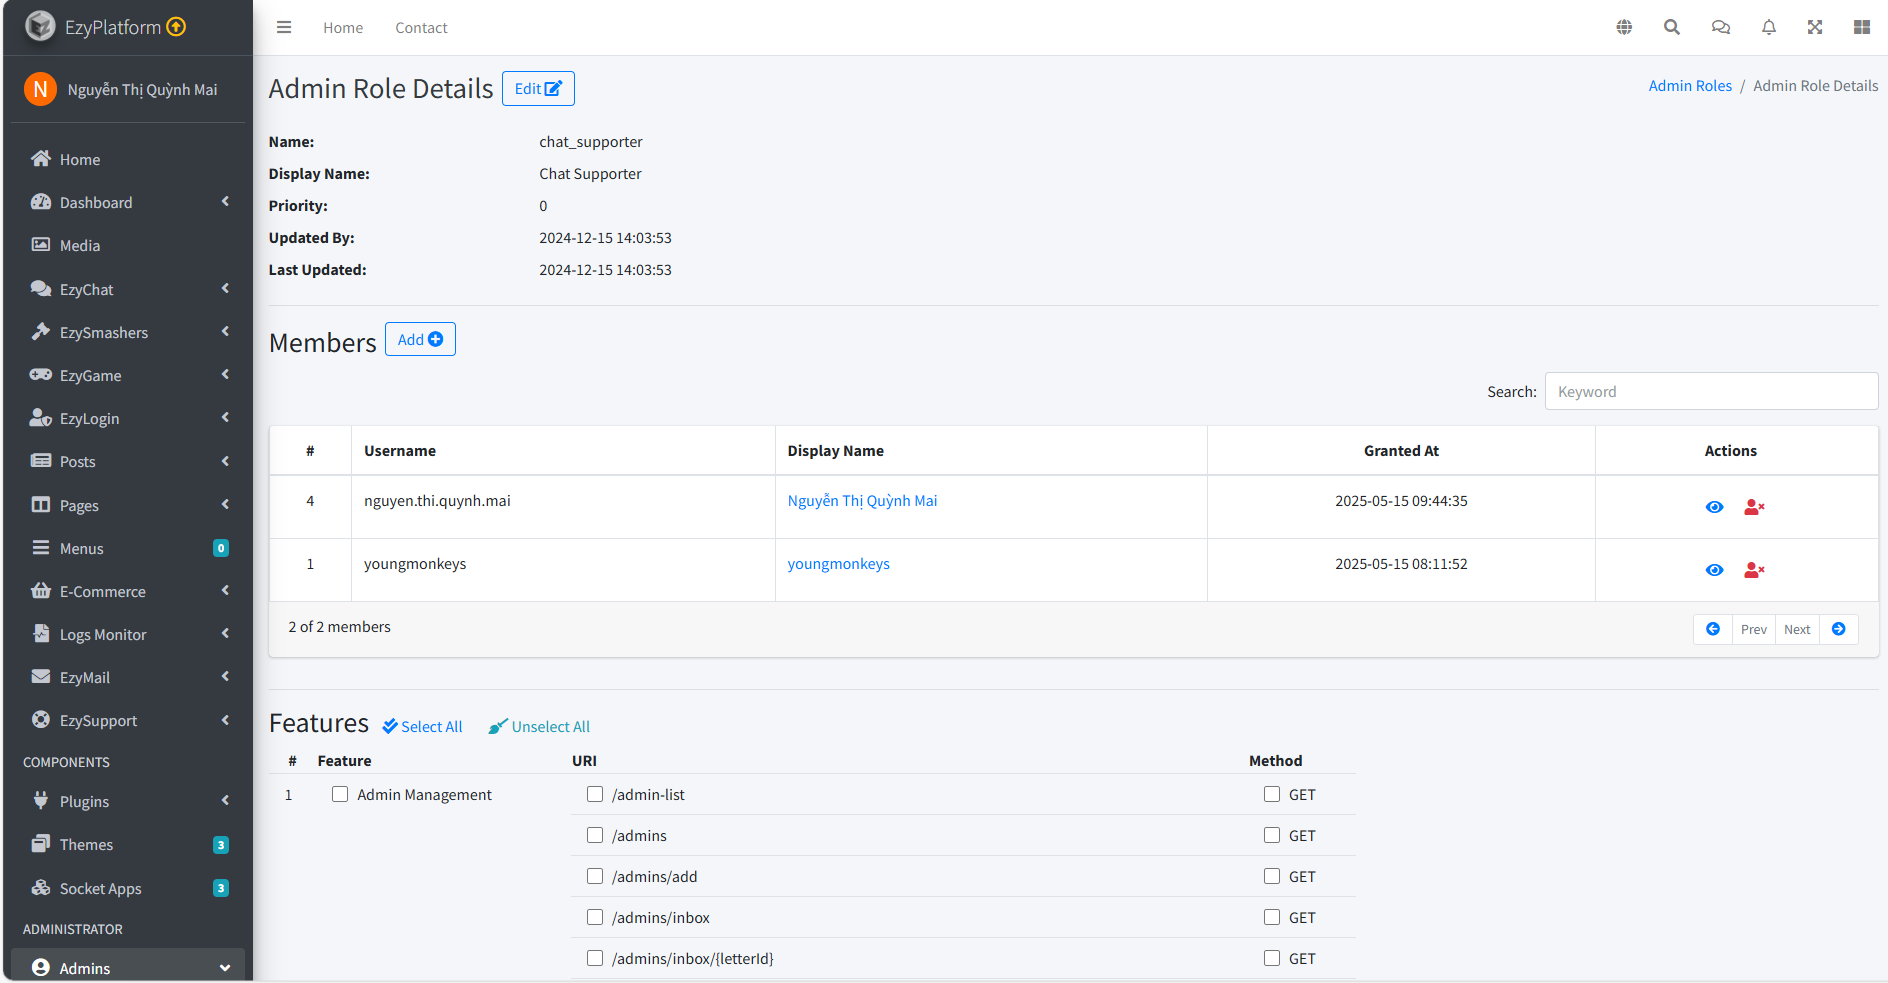1888x983 pixels.
Task: Open the chat messages icon in navbar
Action: (x=1720, y=27)
